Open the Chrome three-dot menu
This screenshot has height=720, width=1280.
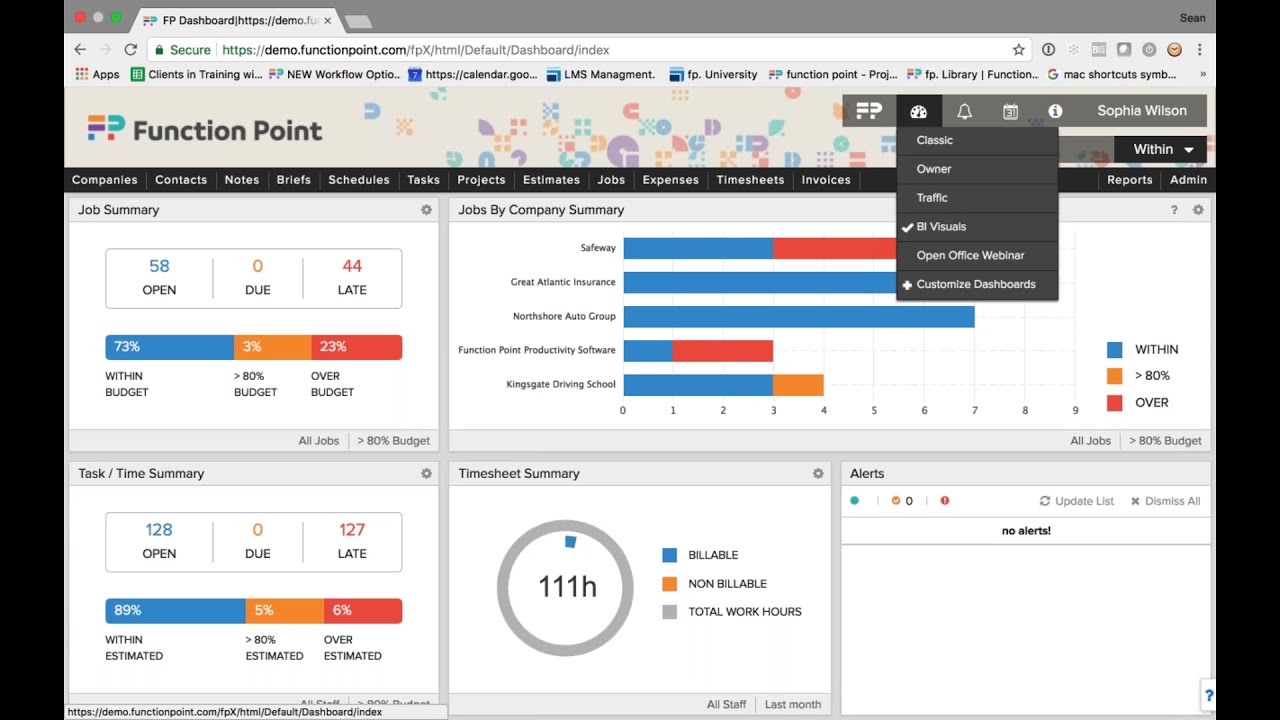tap(1199, 50)
